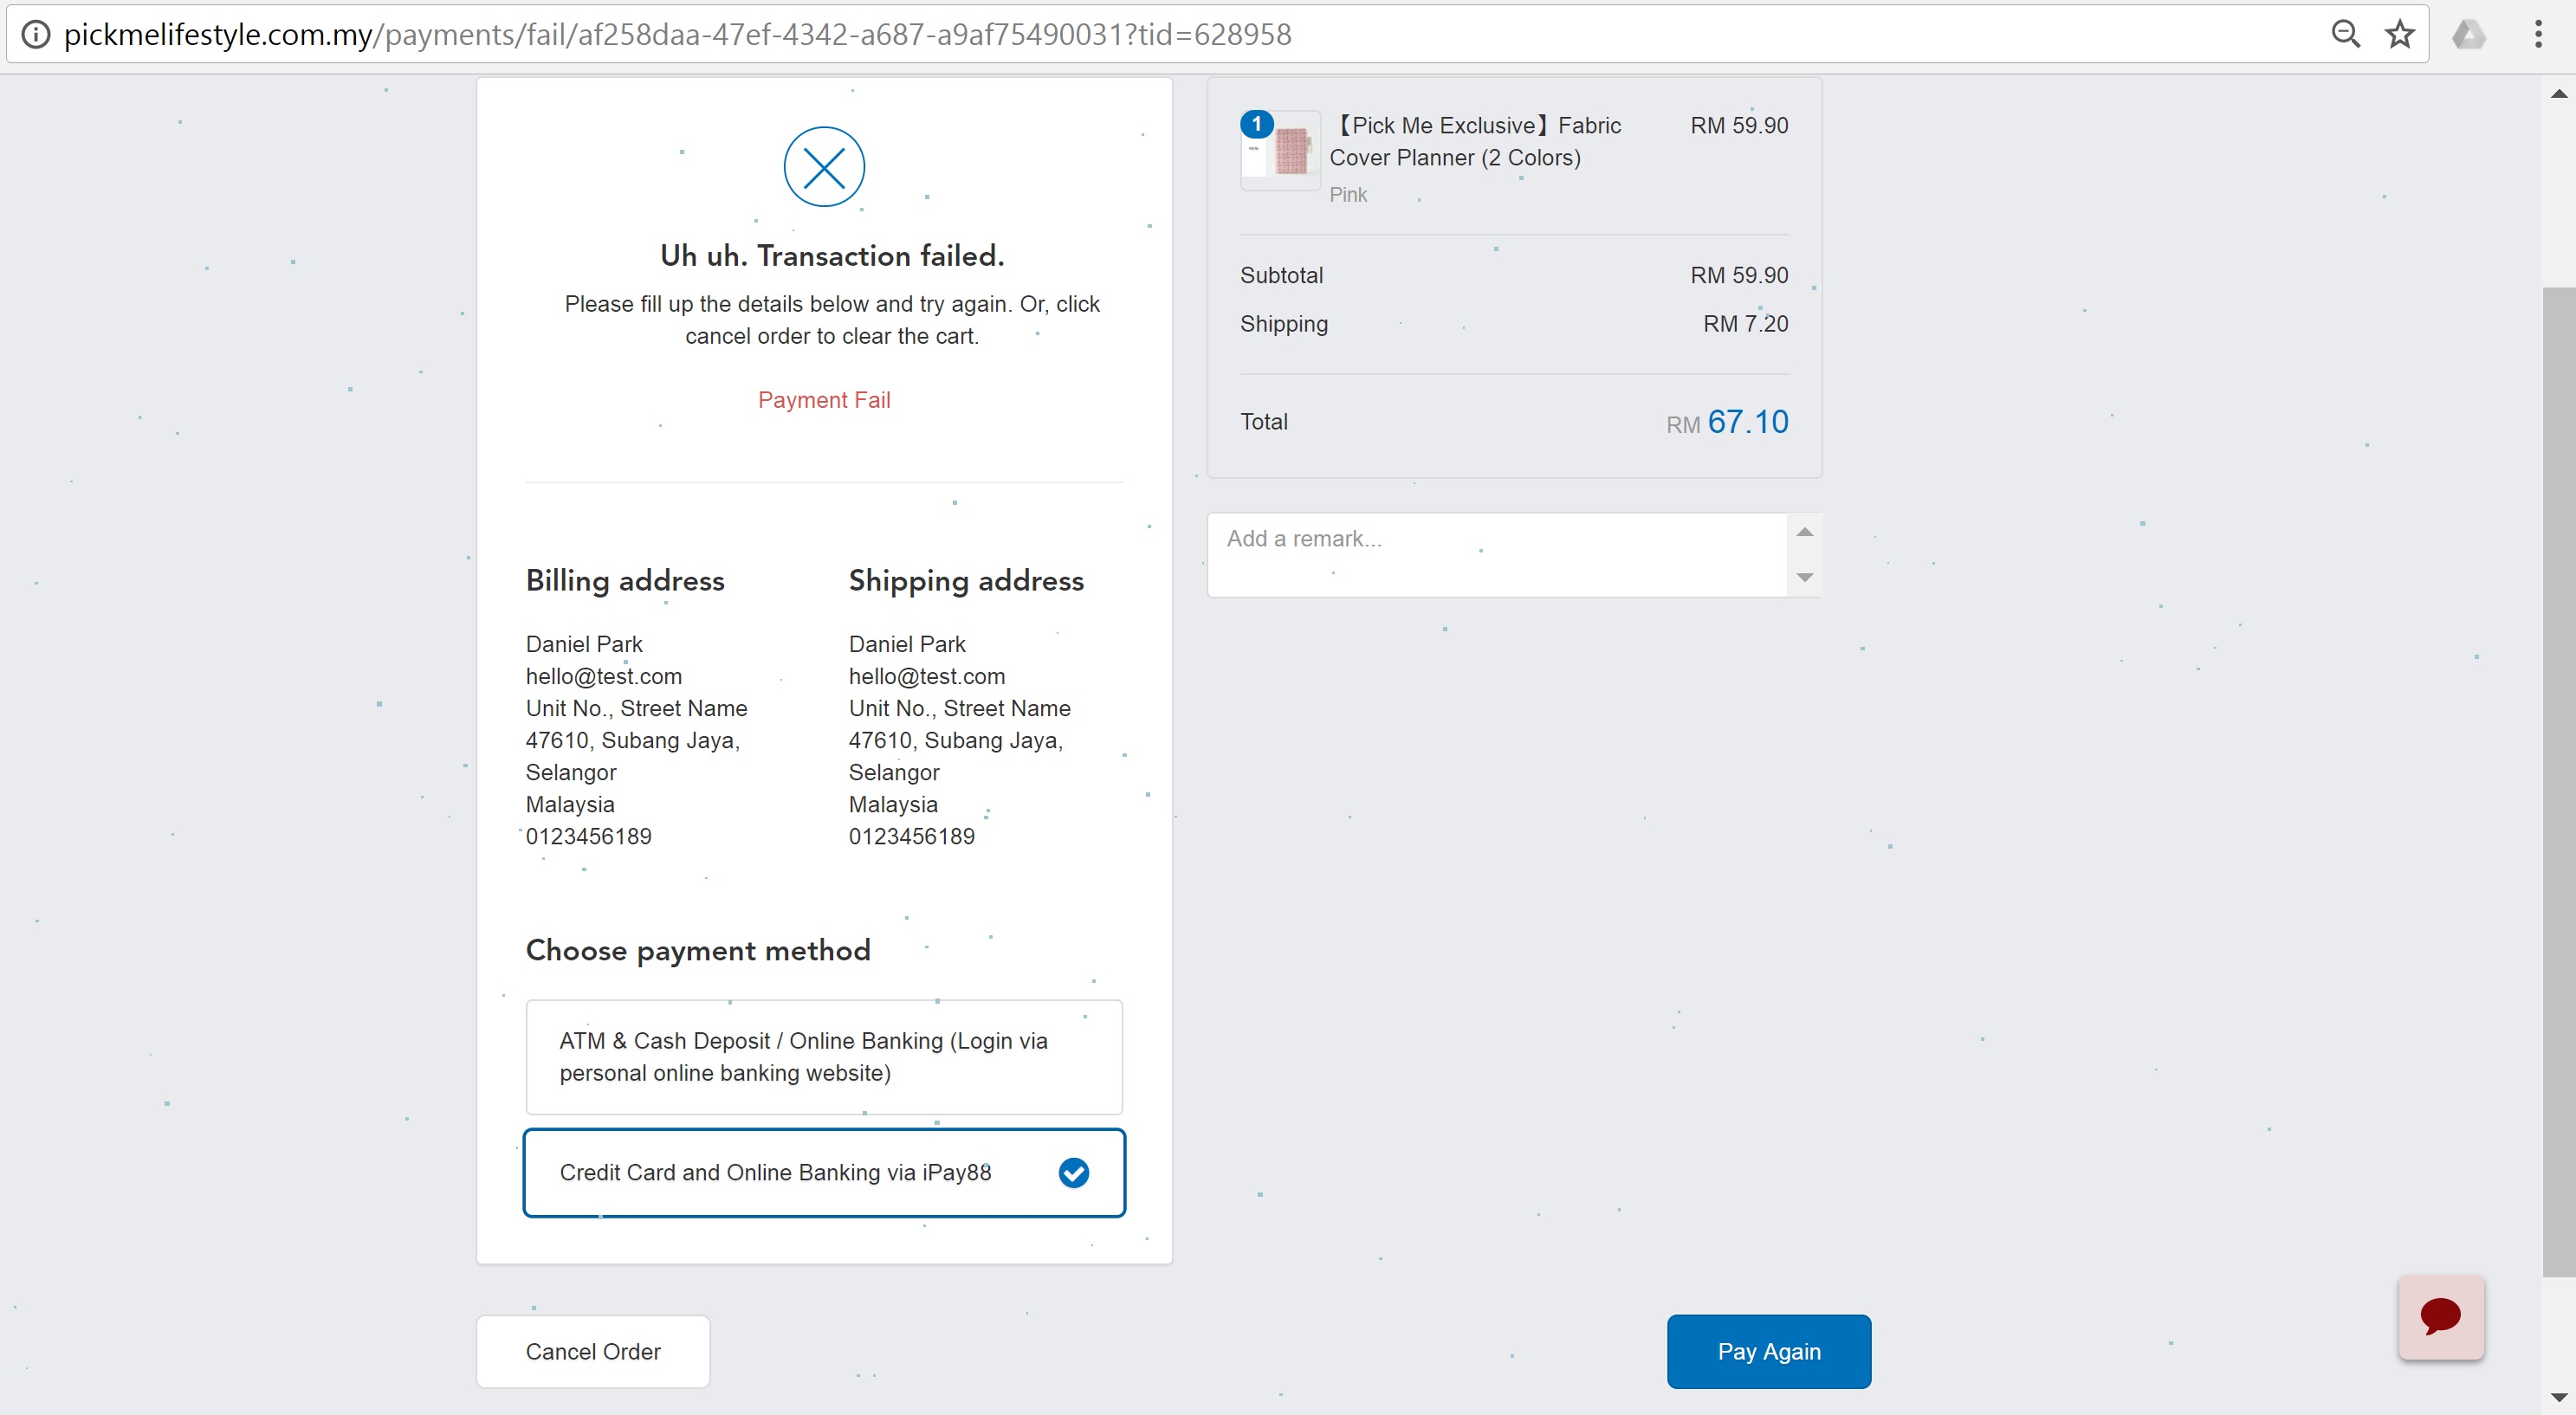Click the Cancel Order button
2576x1415 pixels.
(x=593, y=1352)
